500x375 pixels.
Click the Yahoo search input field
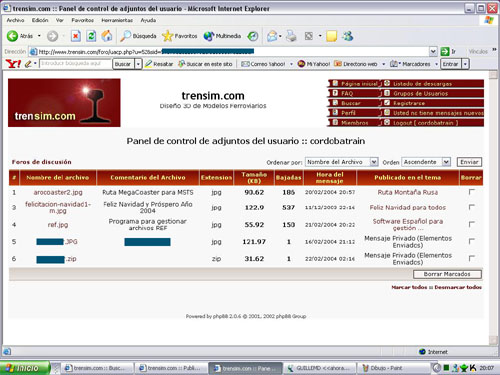[x=75, y=63]
